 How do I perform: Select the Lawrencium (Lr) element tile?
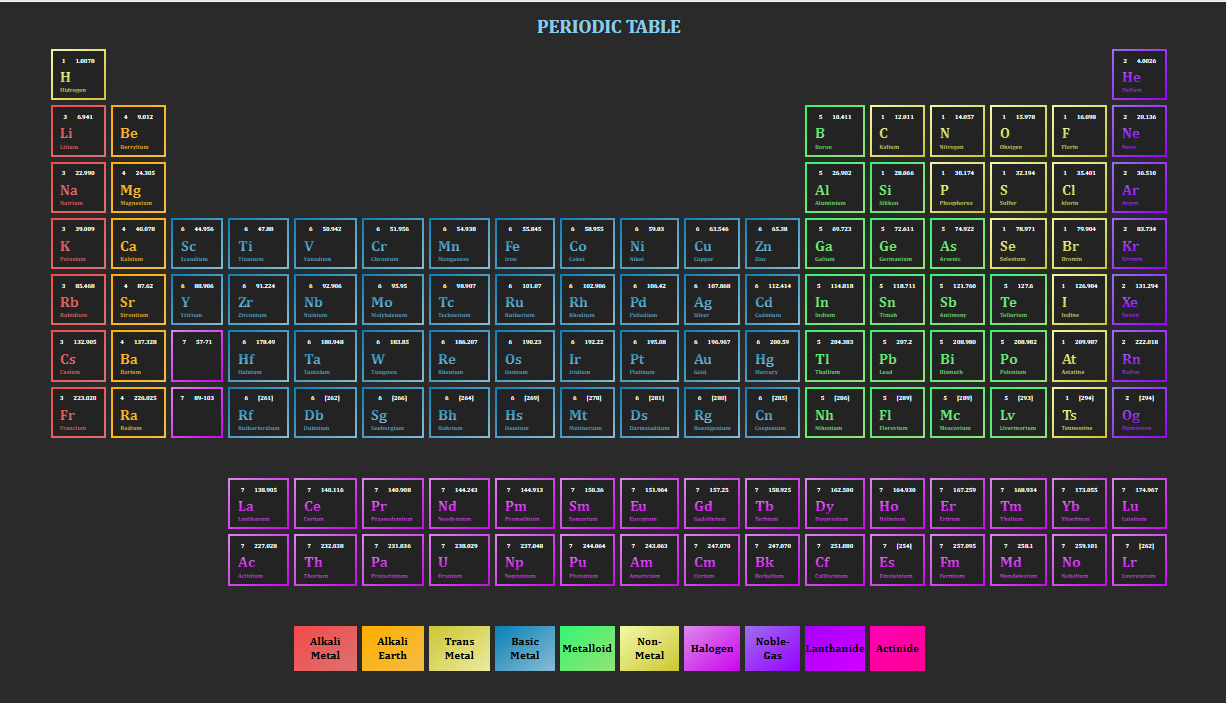tap(1139, 560)
